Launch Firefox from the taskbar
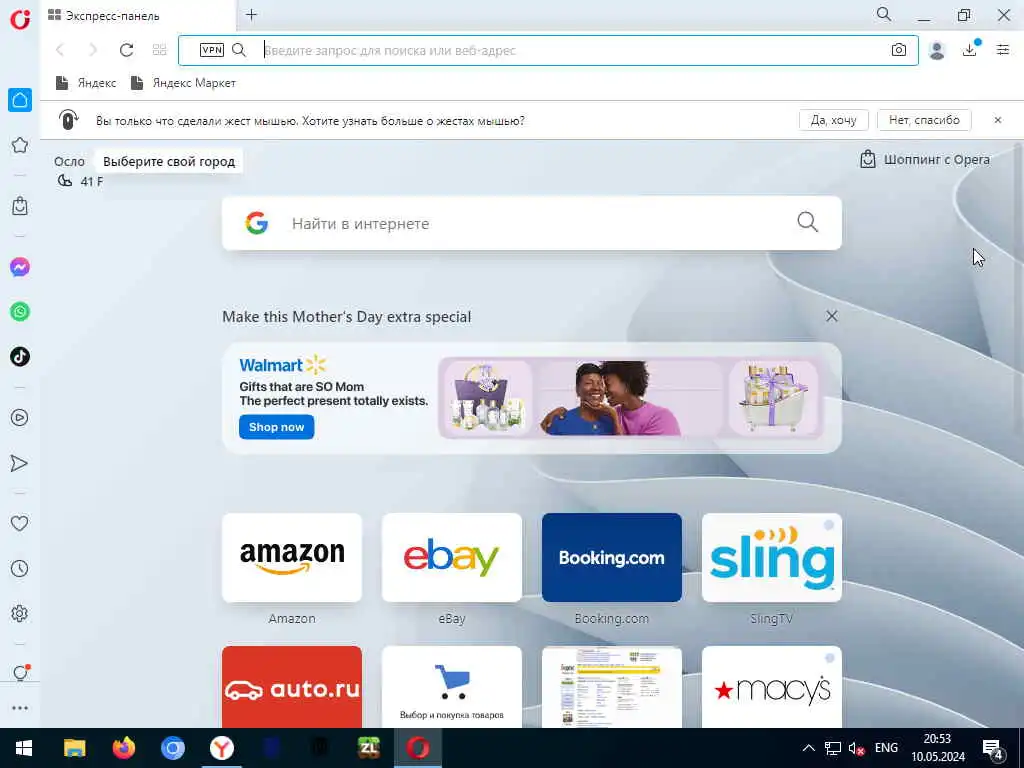 (123, 748)
